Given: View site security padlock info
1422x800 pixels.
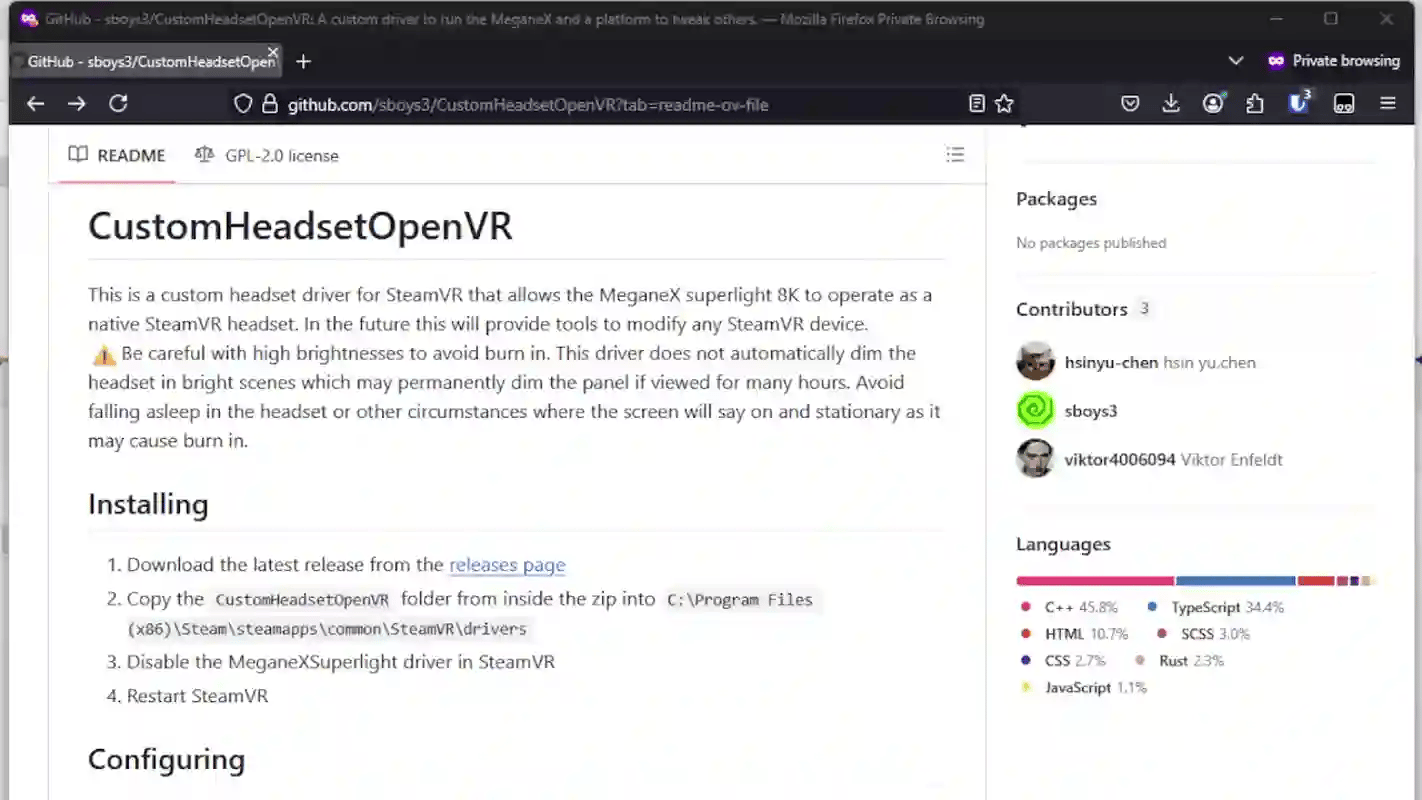Looking at the screenshot, I should tap(268, 104).
